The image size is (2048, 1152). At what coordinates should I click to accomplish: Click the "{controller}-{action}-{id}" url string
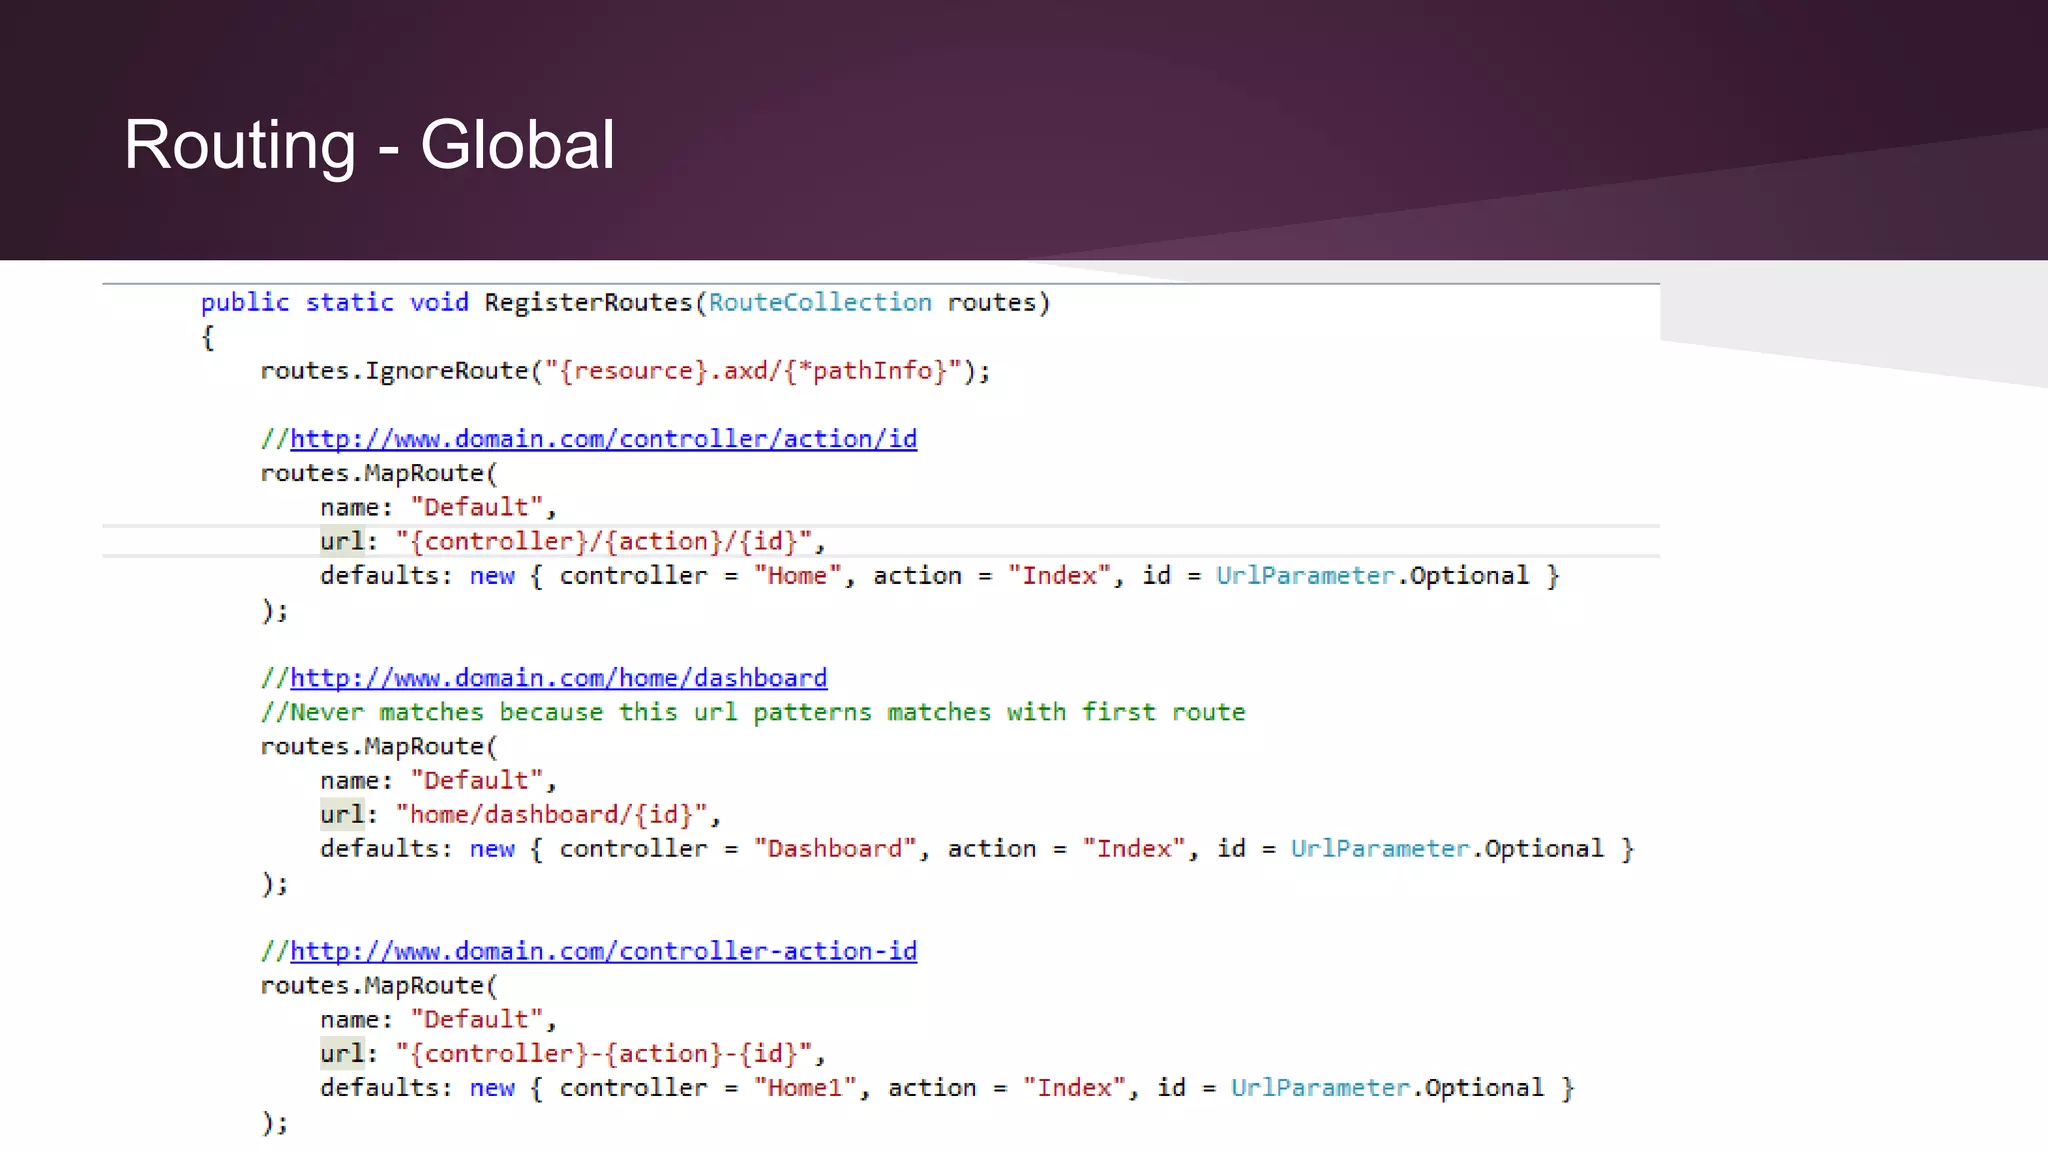pos(603,1053)
